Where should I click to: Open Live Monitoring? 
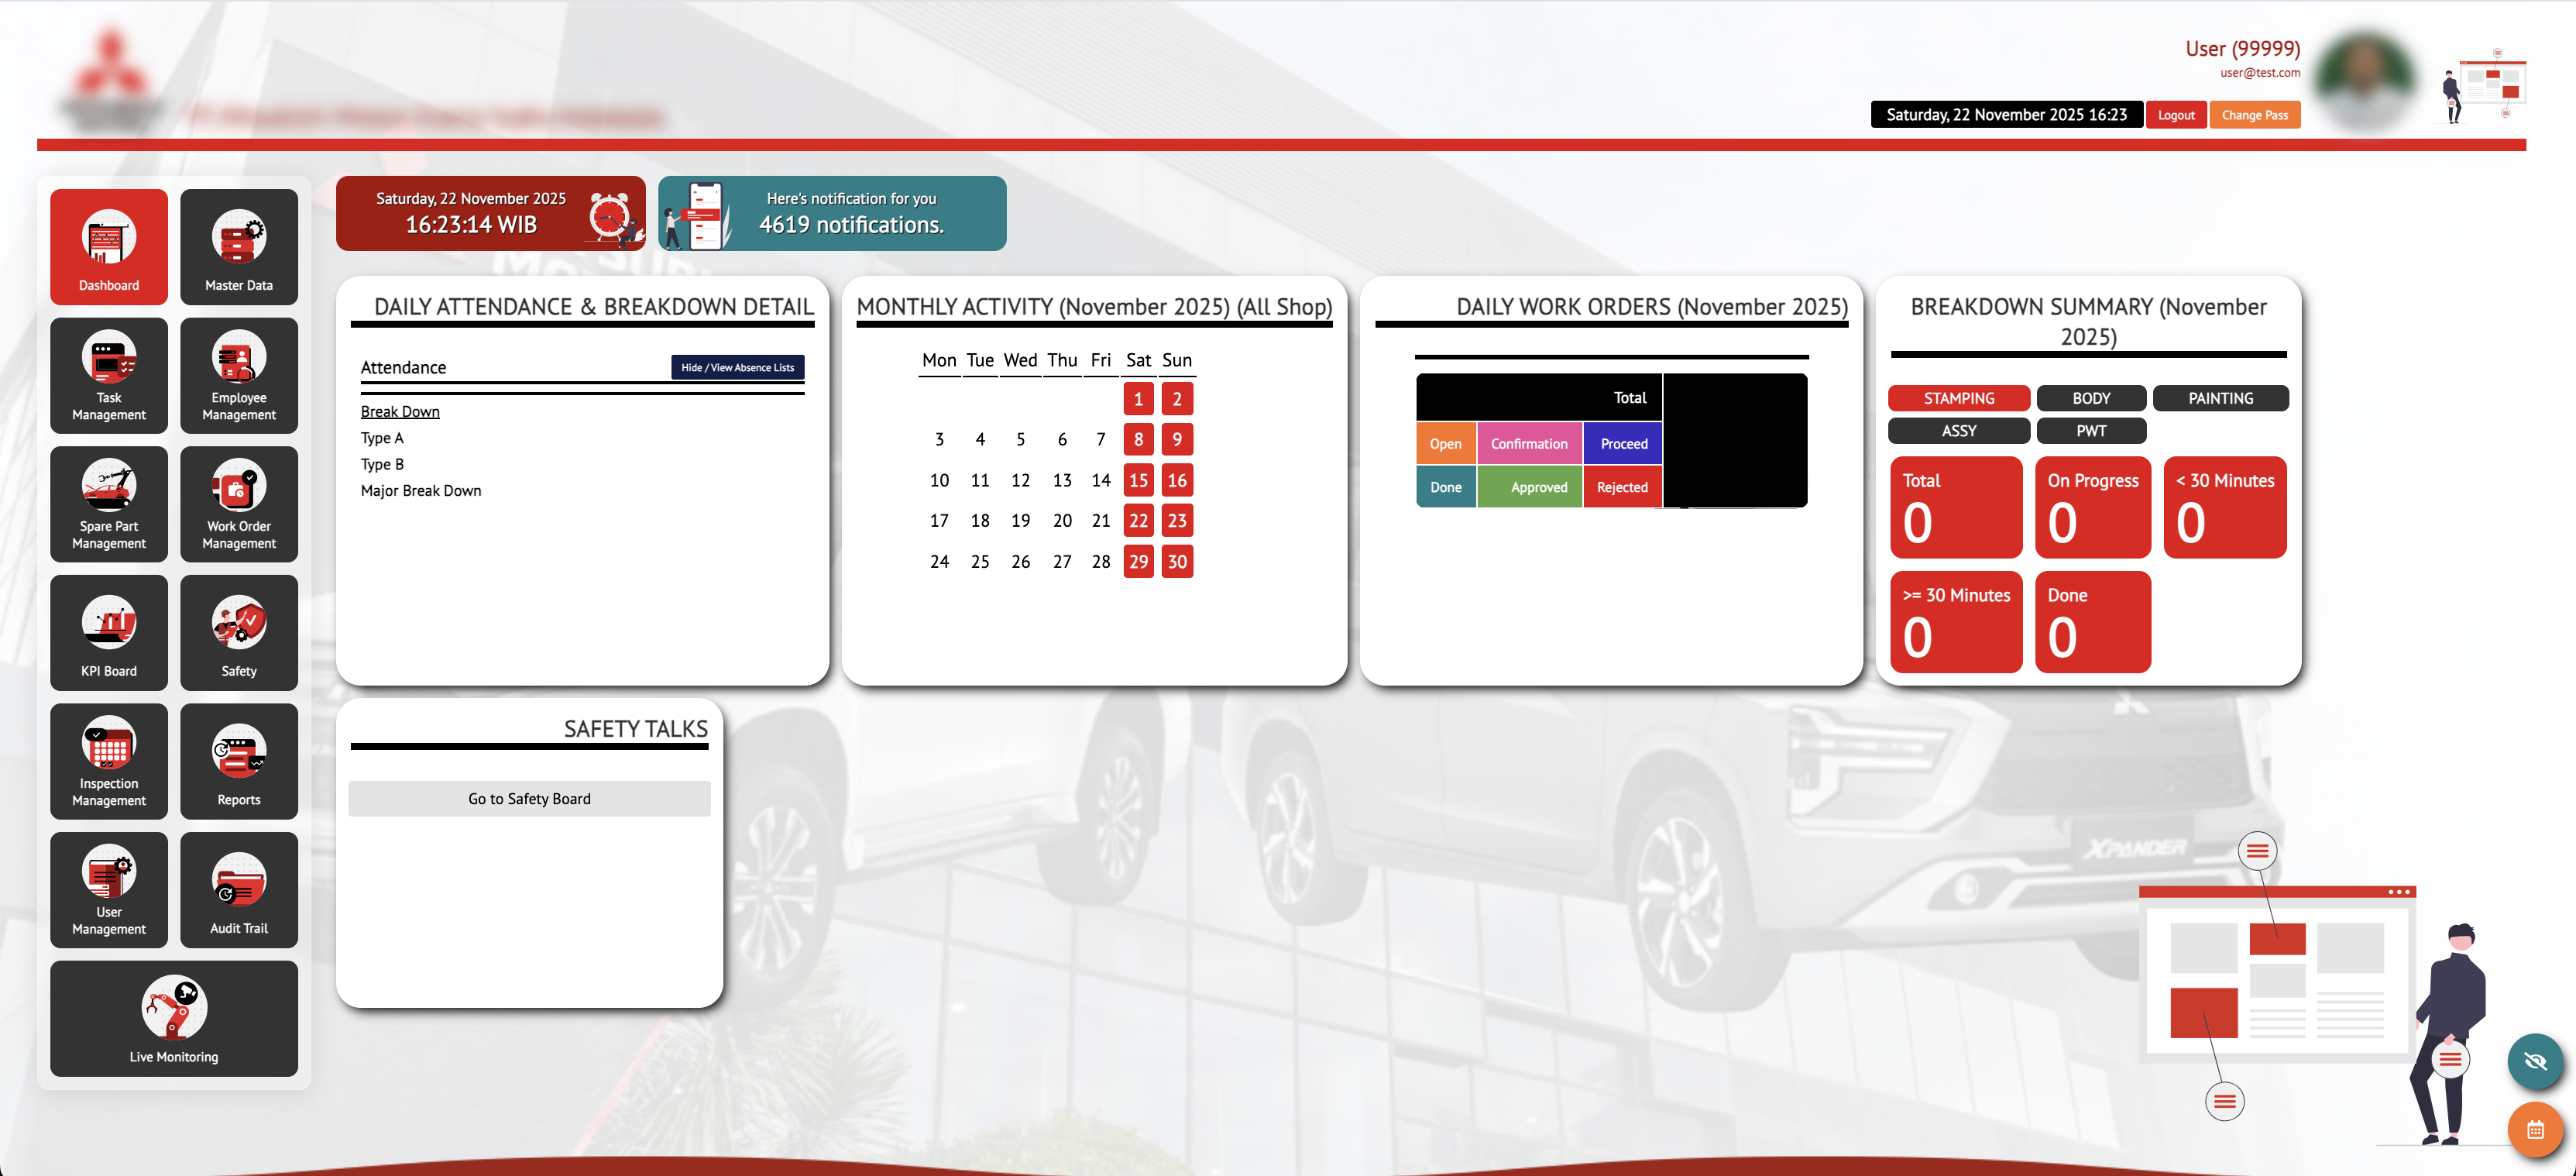173,1018
